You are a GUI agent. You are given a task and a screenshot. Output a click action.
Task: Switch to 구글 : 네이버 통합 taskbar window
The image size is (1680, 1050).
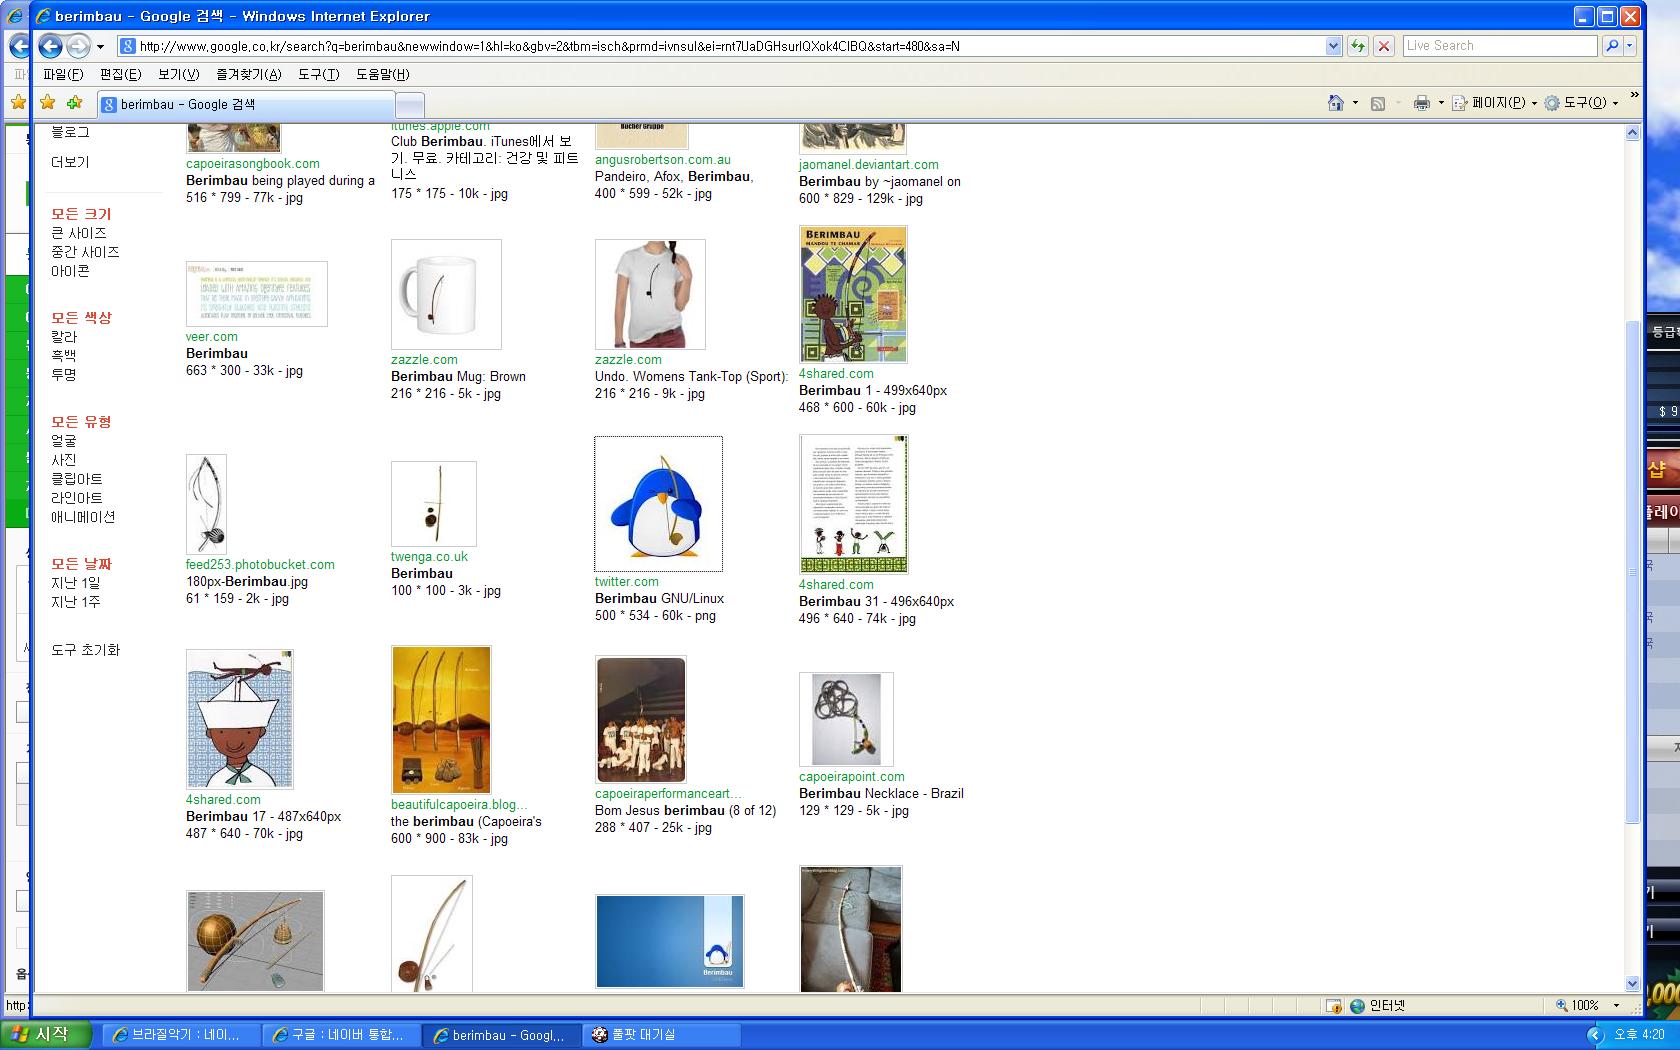(341, 1035)
